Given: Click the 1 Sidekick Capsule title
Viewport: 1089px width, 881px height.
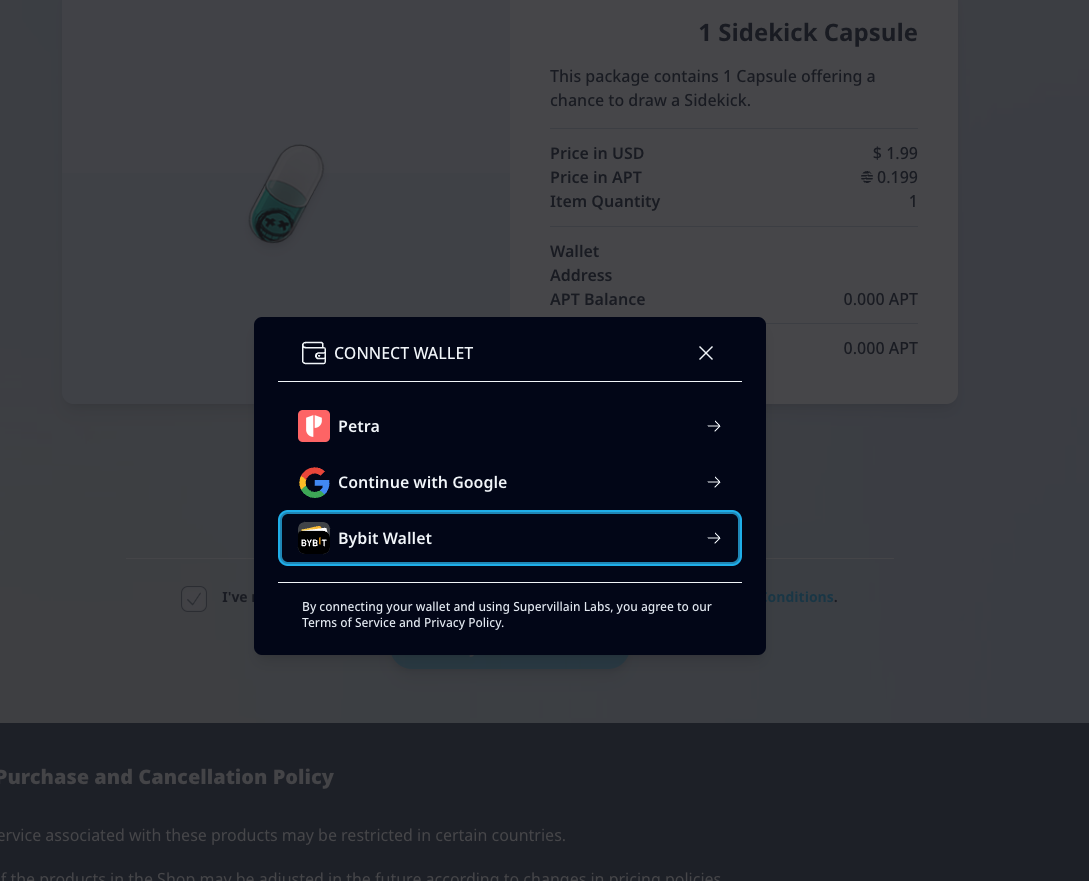Looking at the screenshot, I should (808, 33).
